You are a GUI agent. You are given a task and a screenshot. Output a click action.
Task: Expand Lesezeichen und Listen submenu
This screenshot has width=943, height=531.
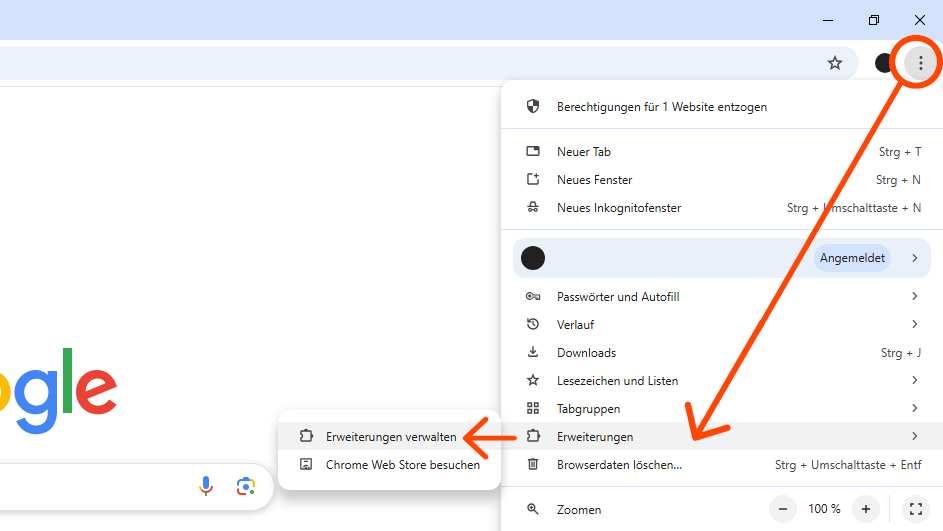click(722, 381)
